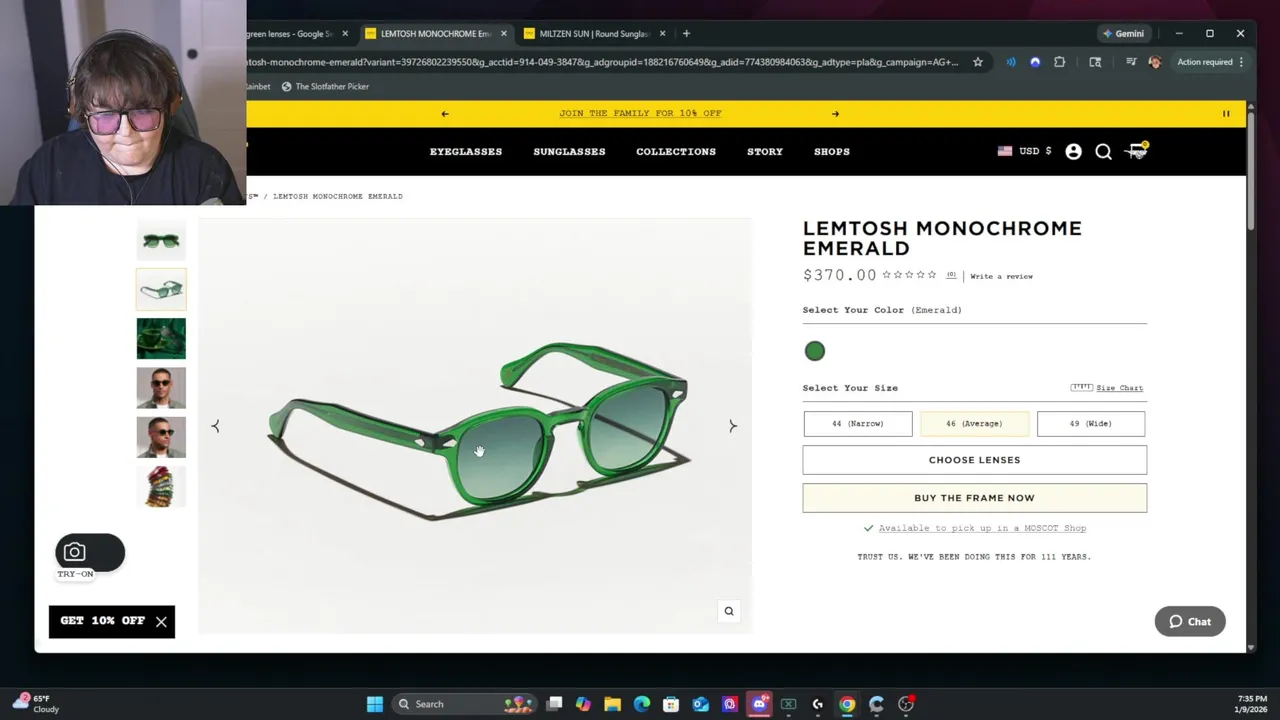The width and height of the screenshot is (1280, 720).
Task: Select stacked colorful frames thumbnail
Action: pyautogui.click(x=161, y=486)
